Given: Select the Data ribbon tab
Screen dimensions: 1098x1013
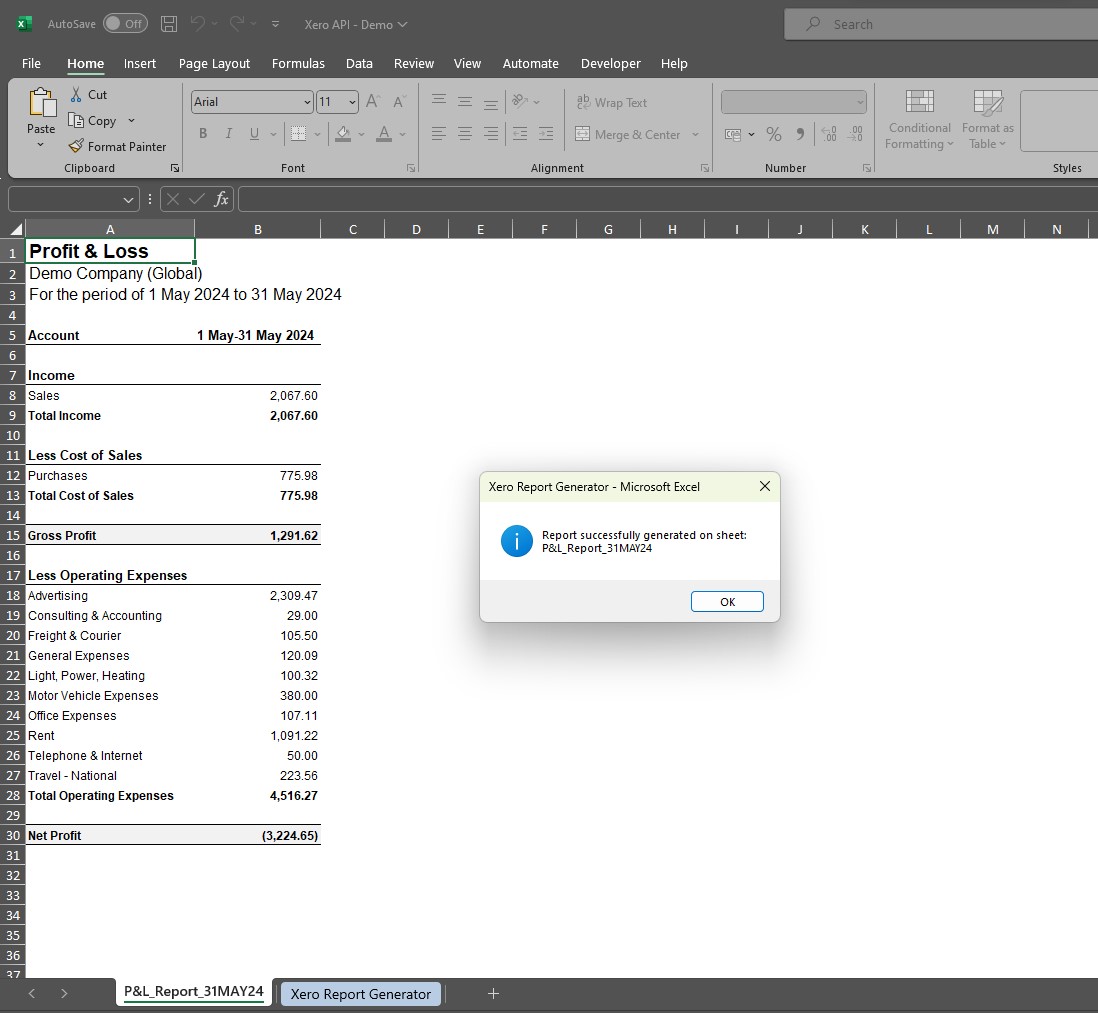Looking at the screenshot, I should pyautogui.click(x=359, y=64).
